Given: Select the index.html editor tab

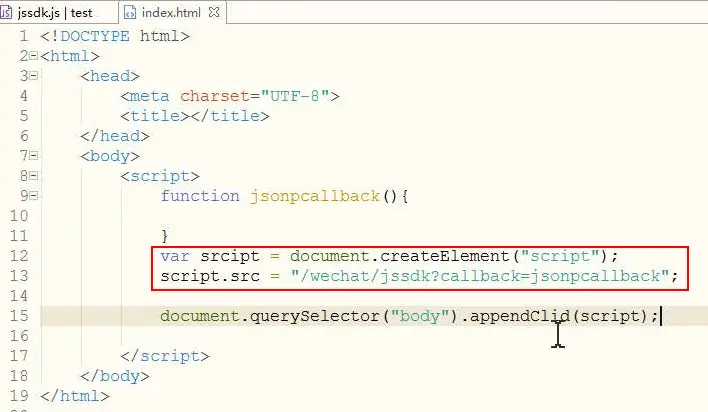Looking at the screenshot, I should pyautogui.click(x=171, y=13).
